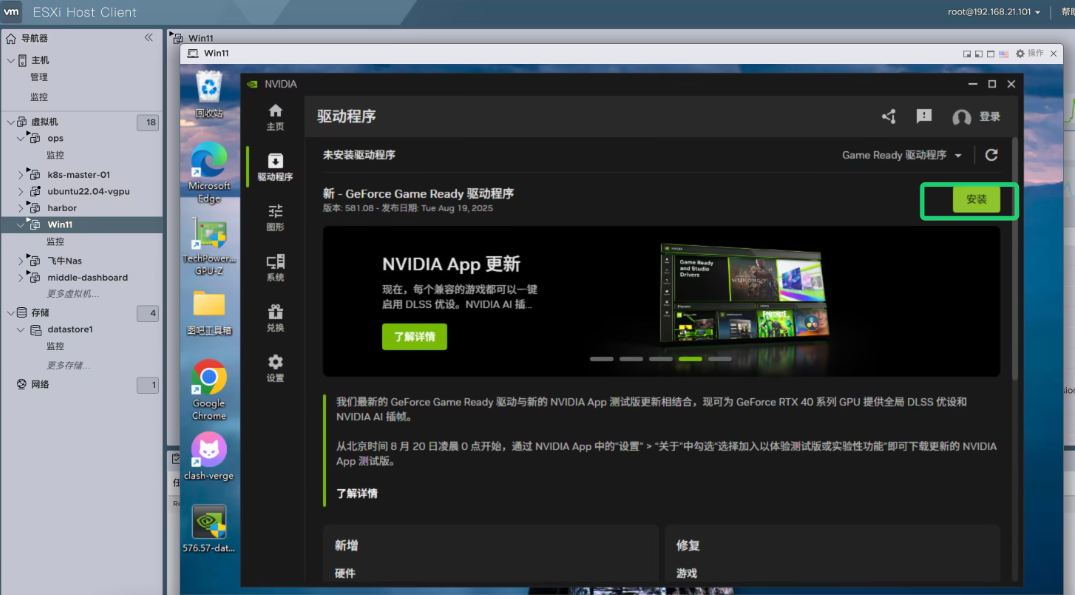Select the clash-verge desktop shortcut
Screen dimensions: 1075x595
(x=209, y=456)
